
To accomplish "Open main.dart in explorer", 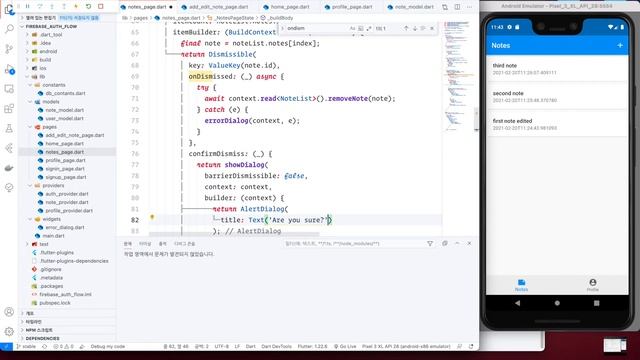I will 53,236.
